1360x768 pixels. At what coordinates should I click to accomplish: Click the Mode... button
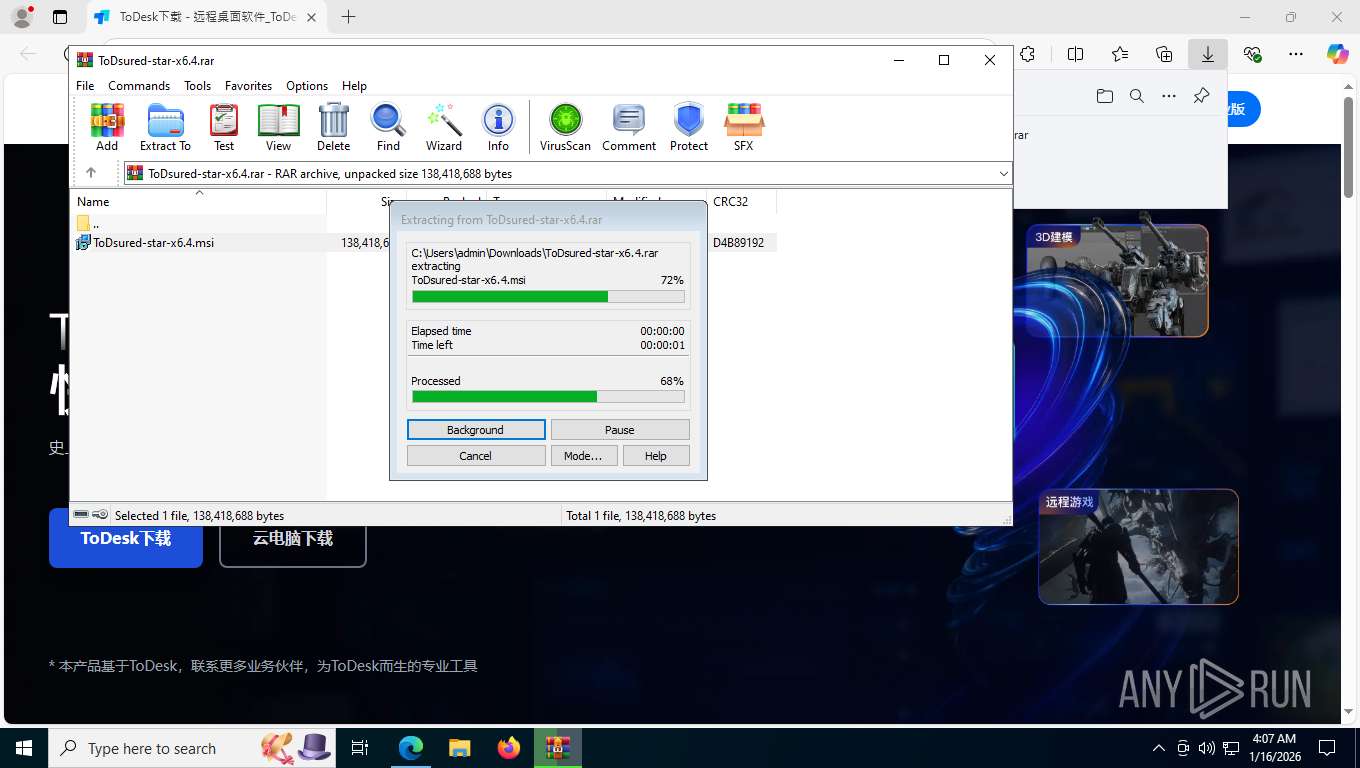[x=583, y=456]
